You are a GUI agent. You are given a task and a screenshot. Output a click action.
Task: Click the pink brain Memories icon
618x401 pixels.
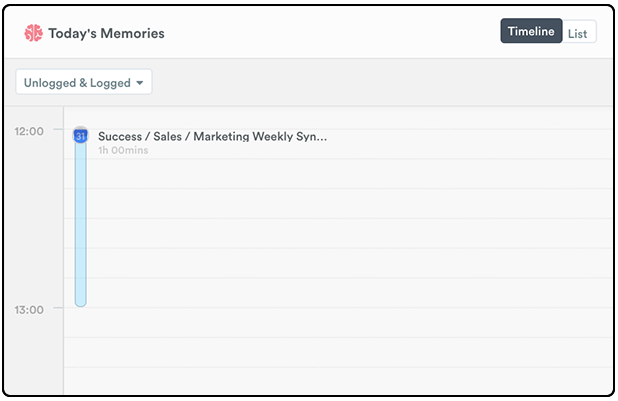(33, 33)
